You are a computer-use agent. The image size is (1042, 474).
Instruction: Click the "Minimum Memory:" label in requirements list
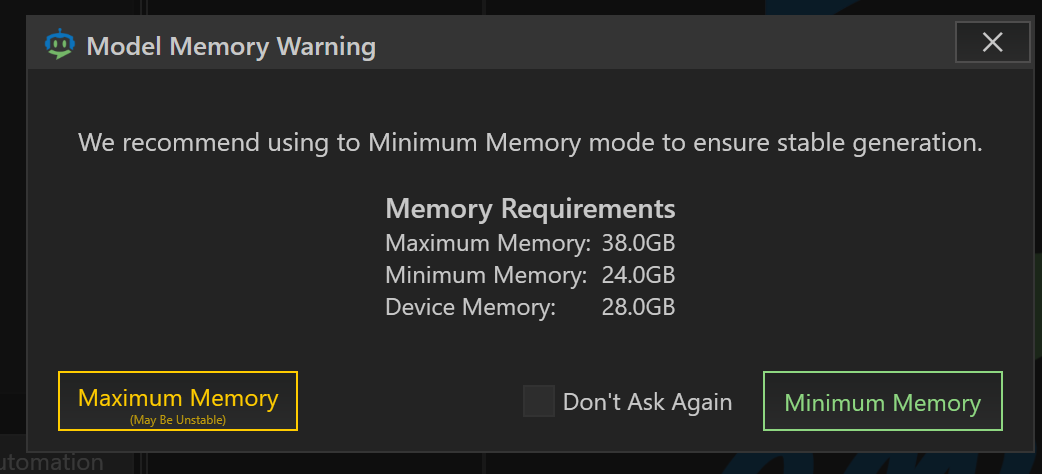tap(486, 275)
